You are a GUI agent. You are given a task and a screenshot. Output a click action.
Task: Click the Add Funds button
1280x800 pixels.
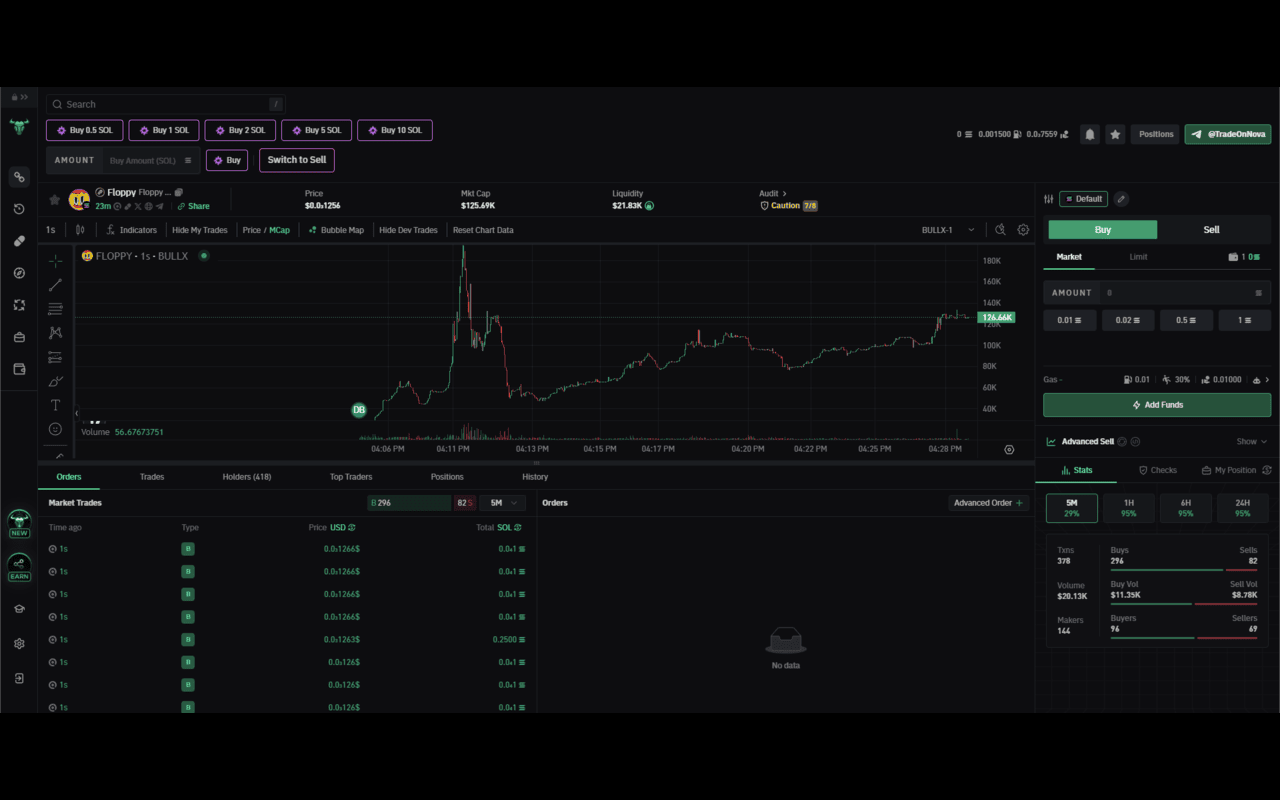pyautogui.click(x=1156, y=405)
